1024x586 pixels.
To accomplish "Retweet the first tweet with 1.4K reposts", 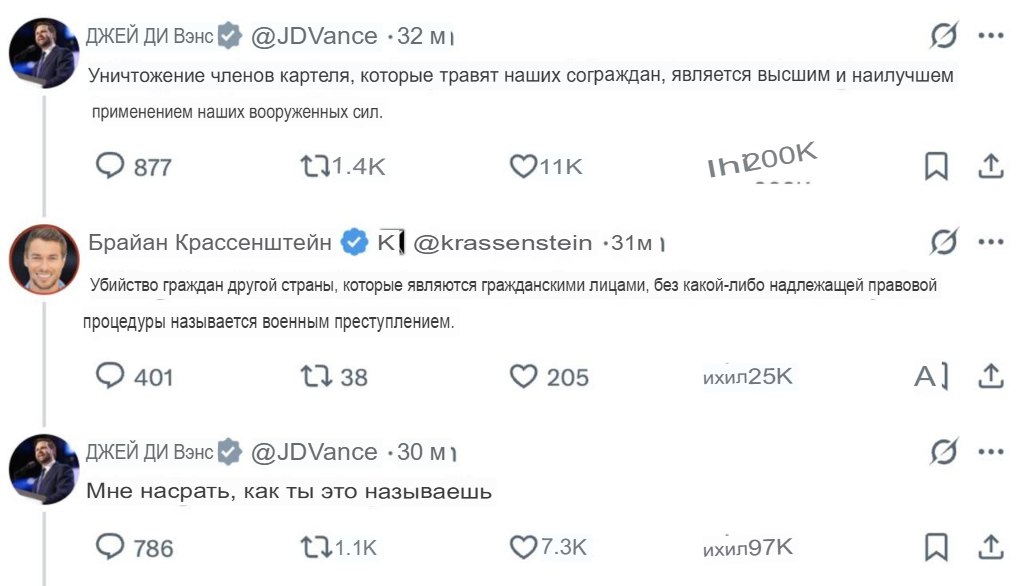I will point(315,166).
